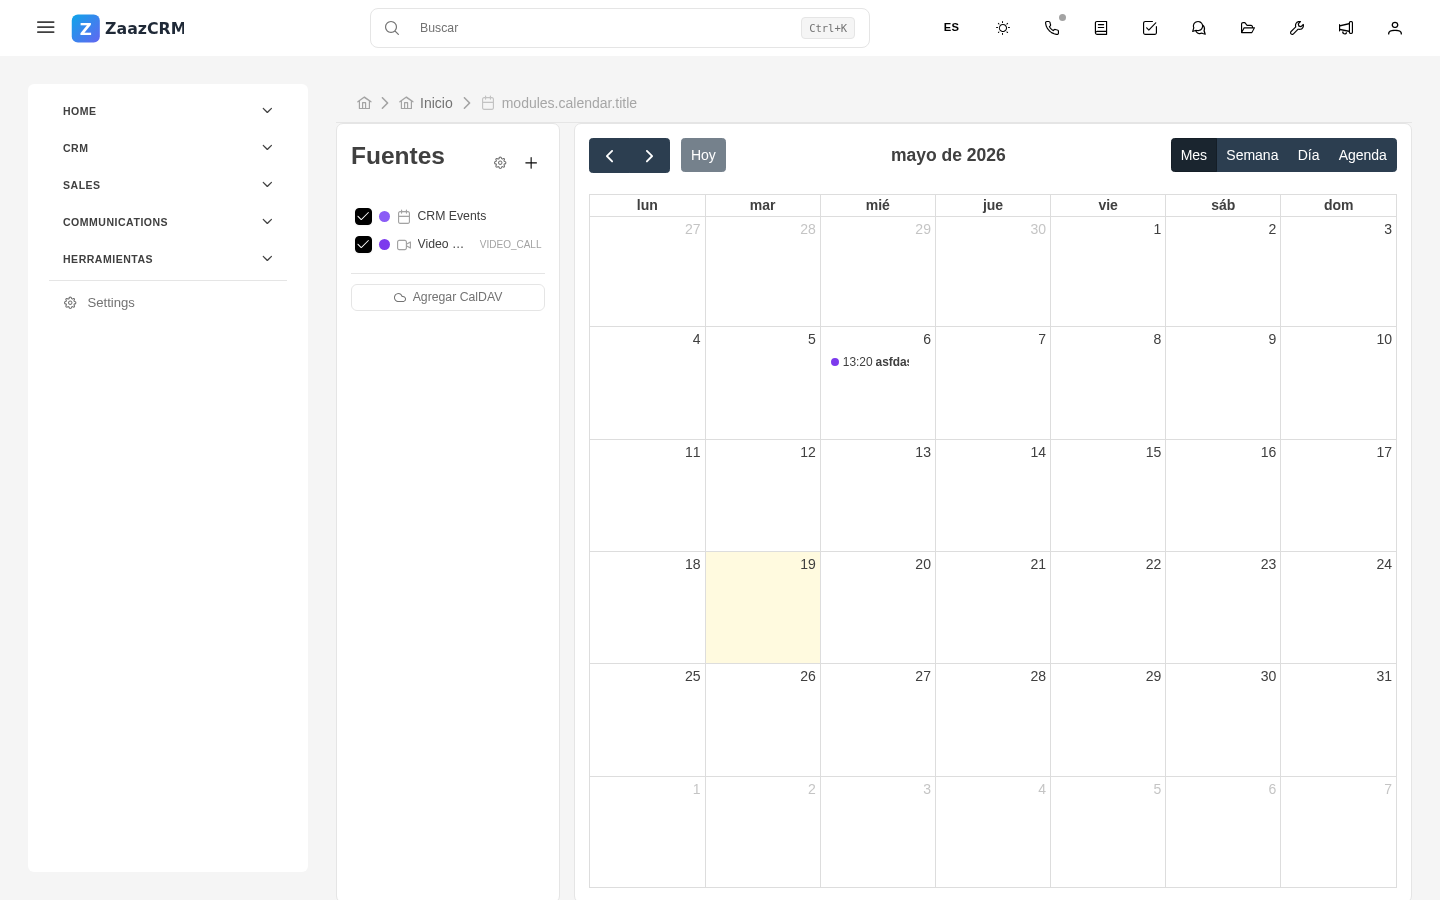Click day number 16

[x=1268, y=452]
